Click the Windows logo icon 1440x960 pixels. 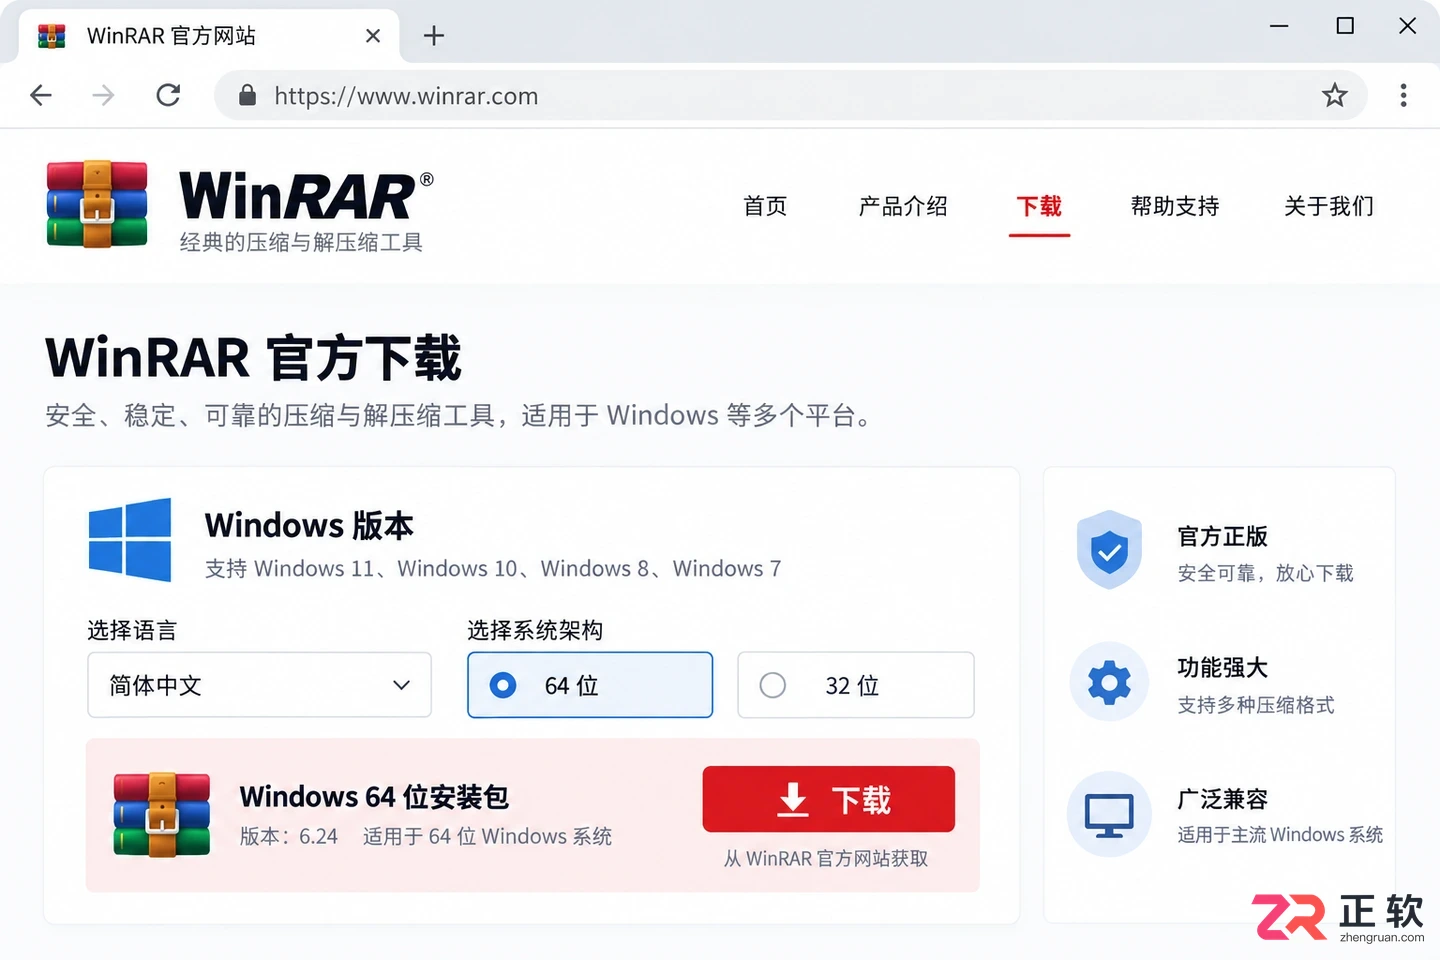(x=130, y=540)
